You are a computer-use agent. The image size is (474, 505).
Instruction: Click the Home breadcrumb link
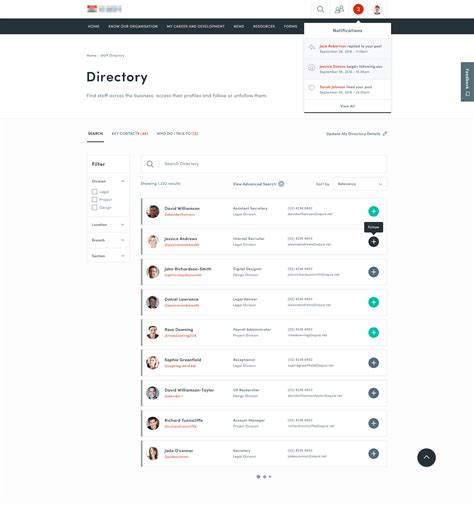[x=91, y=56]
